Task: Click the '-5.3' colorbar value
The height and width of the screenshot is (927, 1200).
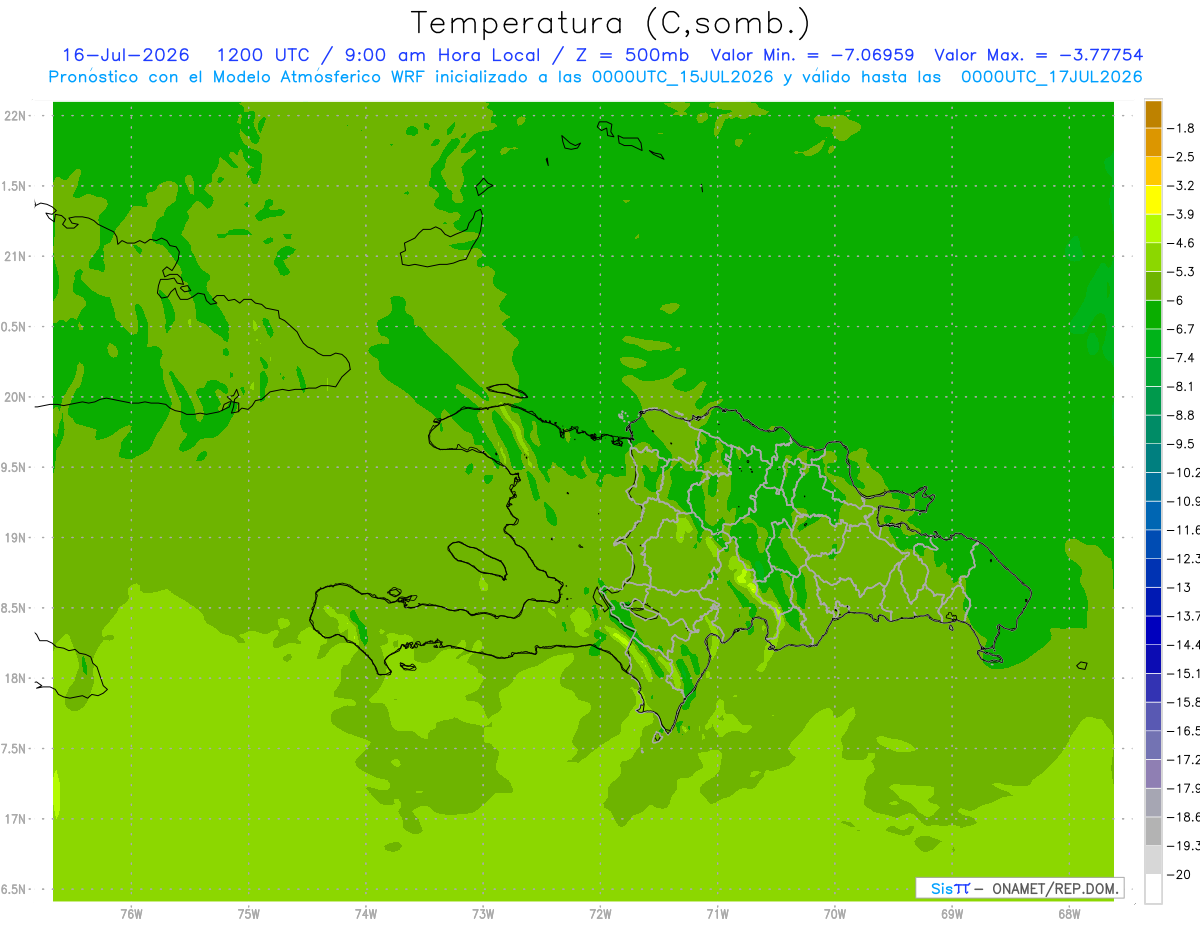Action: click(x=1182, y=272)
